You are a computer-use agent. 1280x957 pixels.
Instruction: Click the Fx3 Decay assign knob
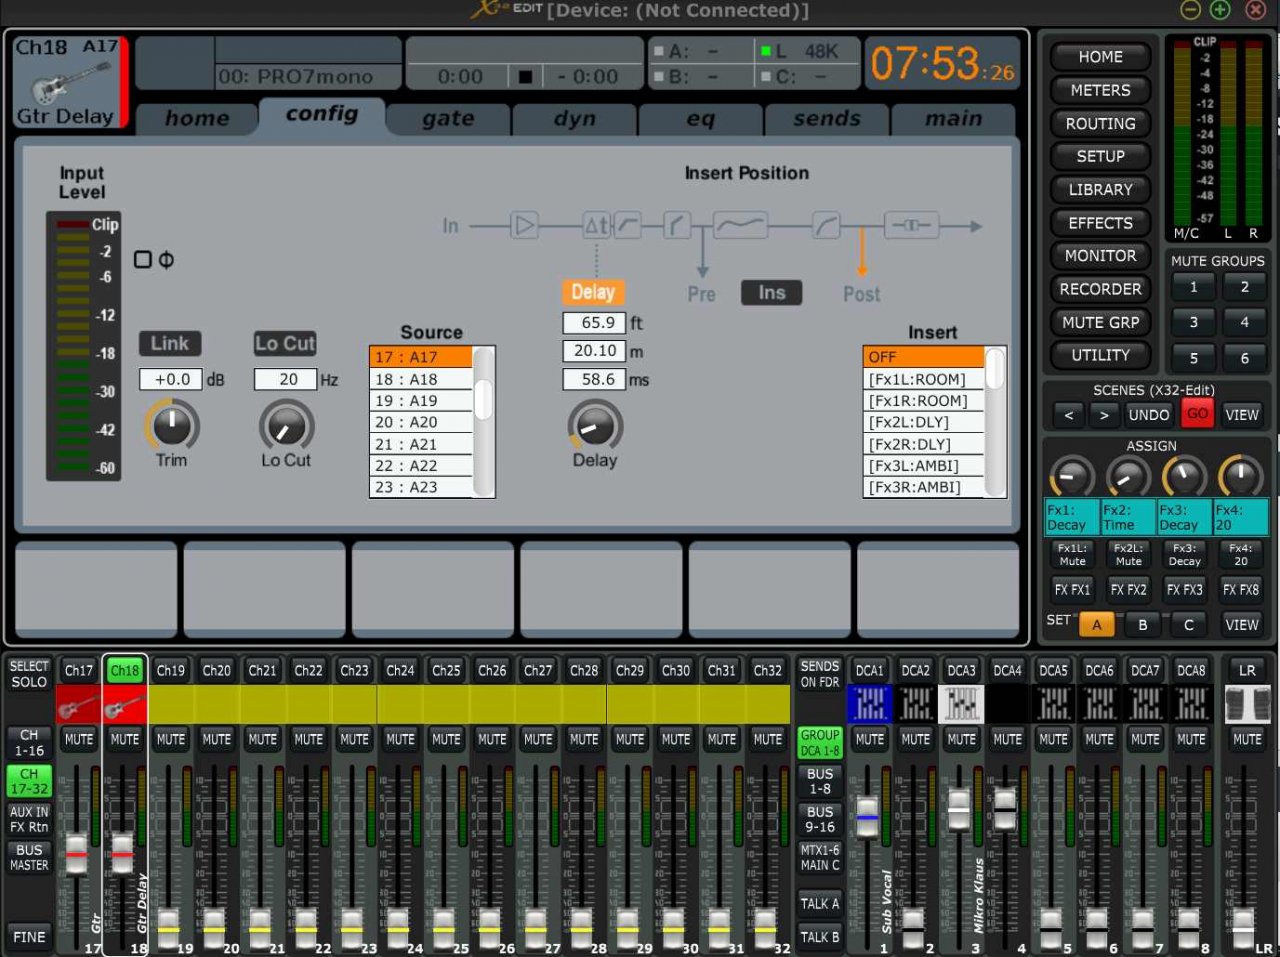1185,478
